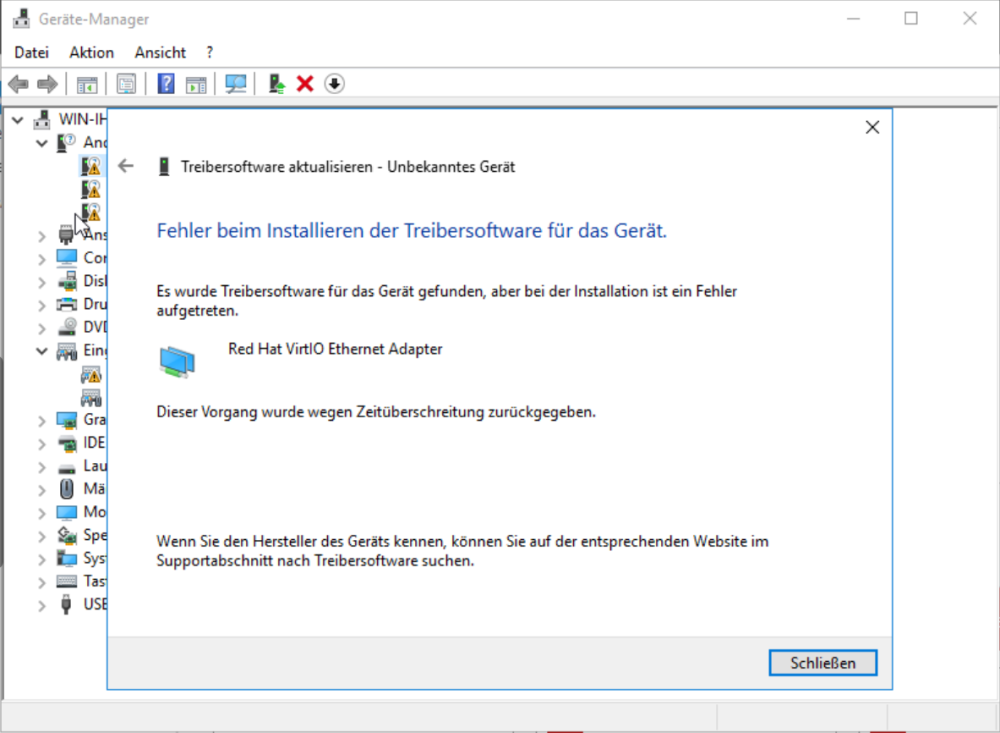Expand the 'IDE' controllers category
This screenshot has width=1000, height=733.
(41, 443)
